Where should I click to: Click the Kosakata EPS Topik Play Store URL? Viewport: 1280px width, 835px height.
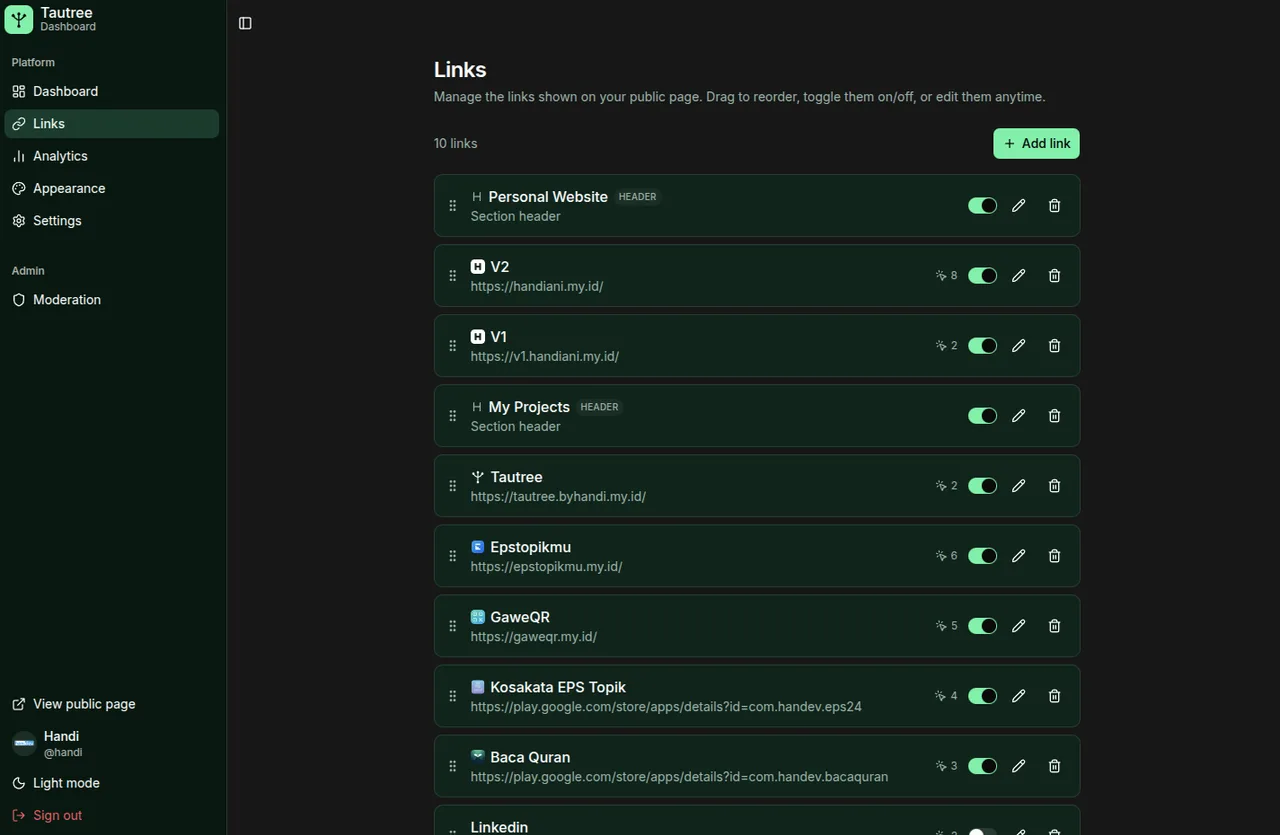point(666,706)
